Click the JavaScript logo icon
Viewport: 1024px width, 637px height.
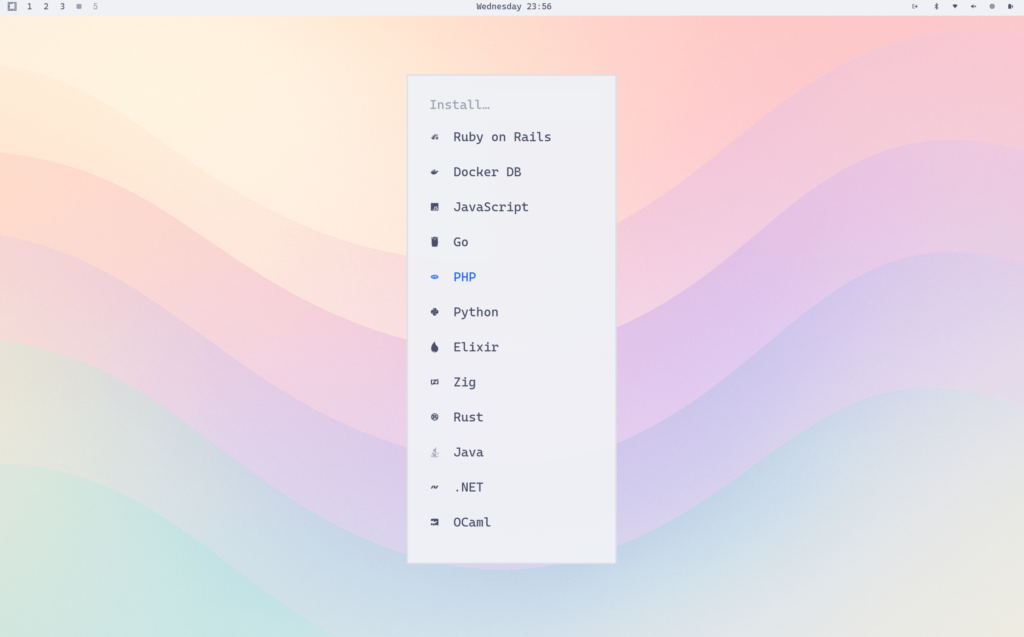coord(435,207)
